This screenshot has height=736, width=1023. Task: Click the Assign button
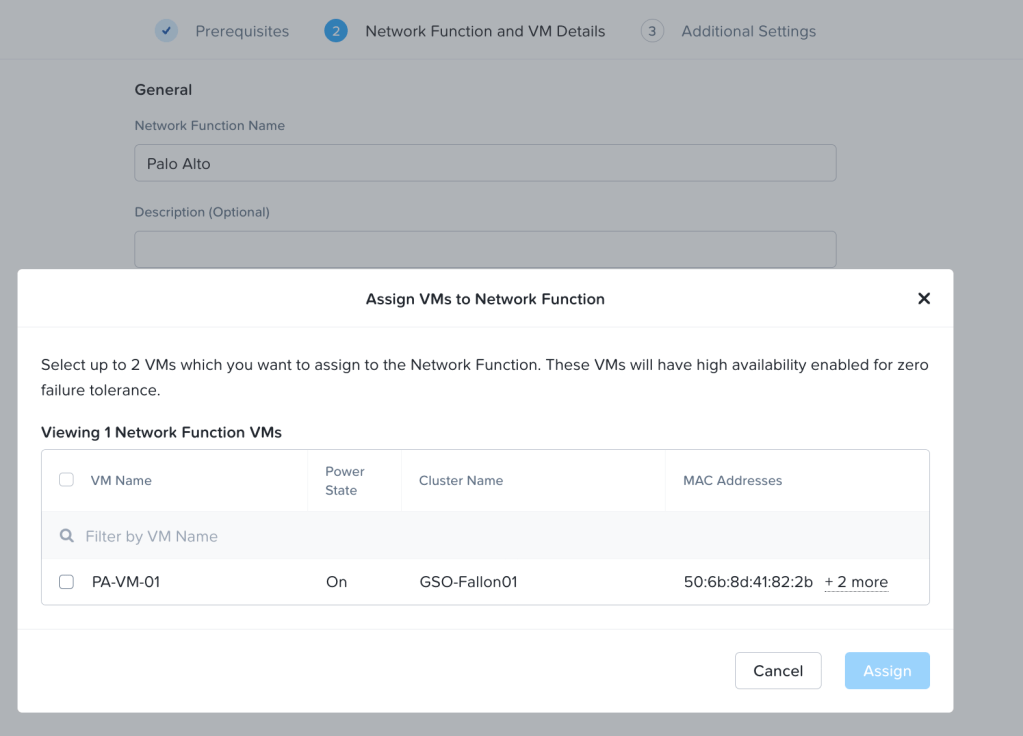pyautogui.click(x=887, y=671)
